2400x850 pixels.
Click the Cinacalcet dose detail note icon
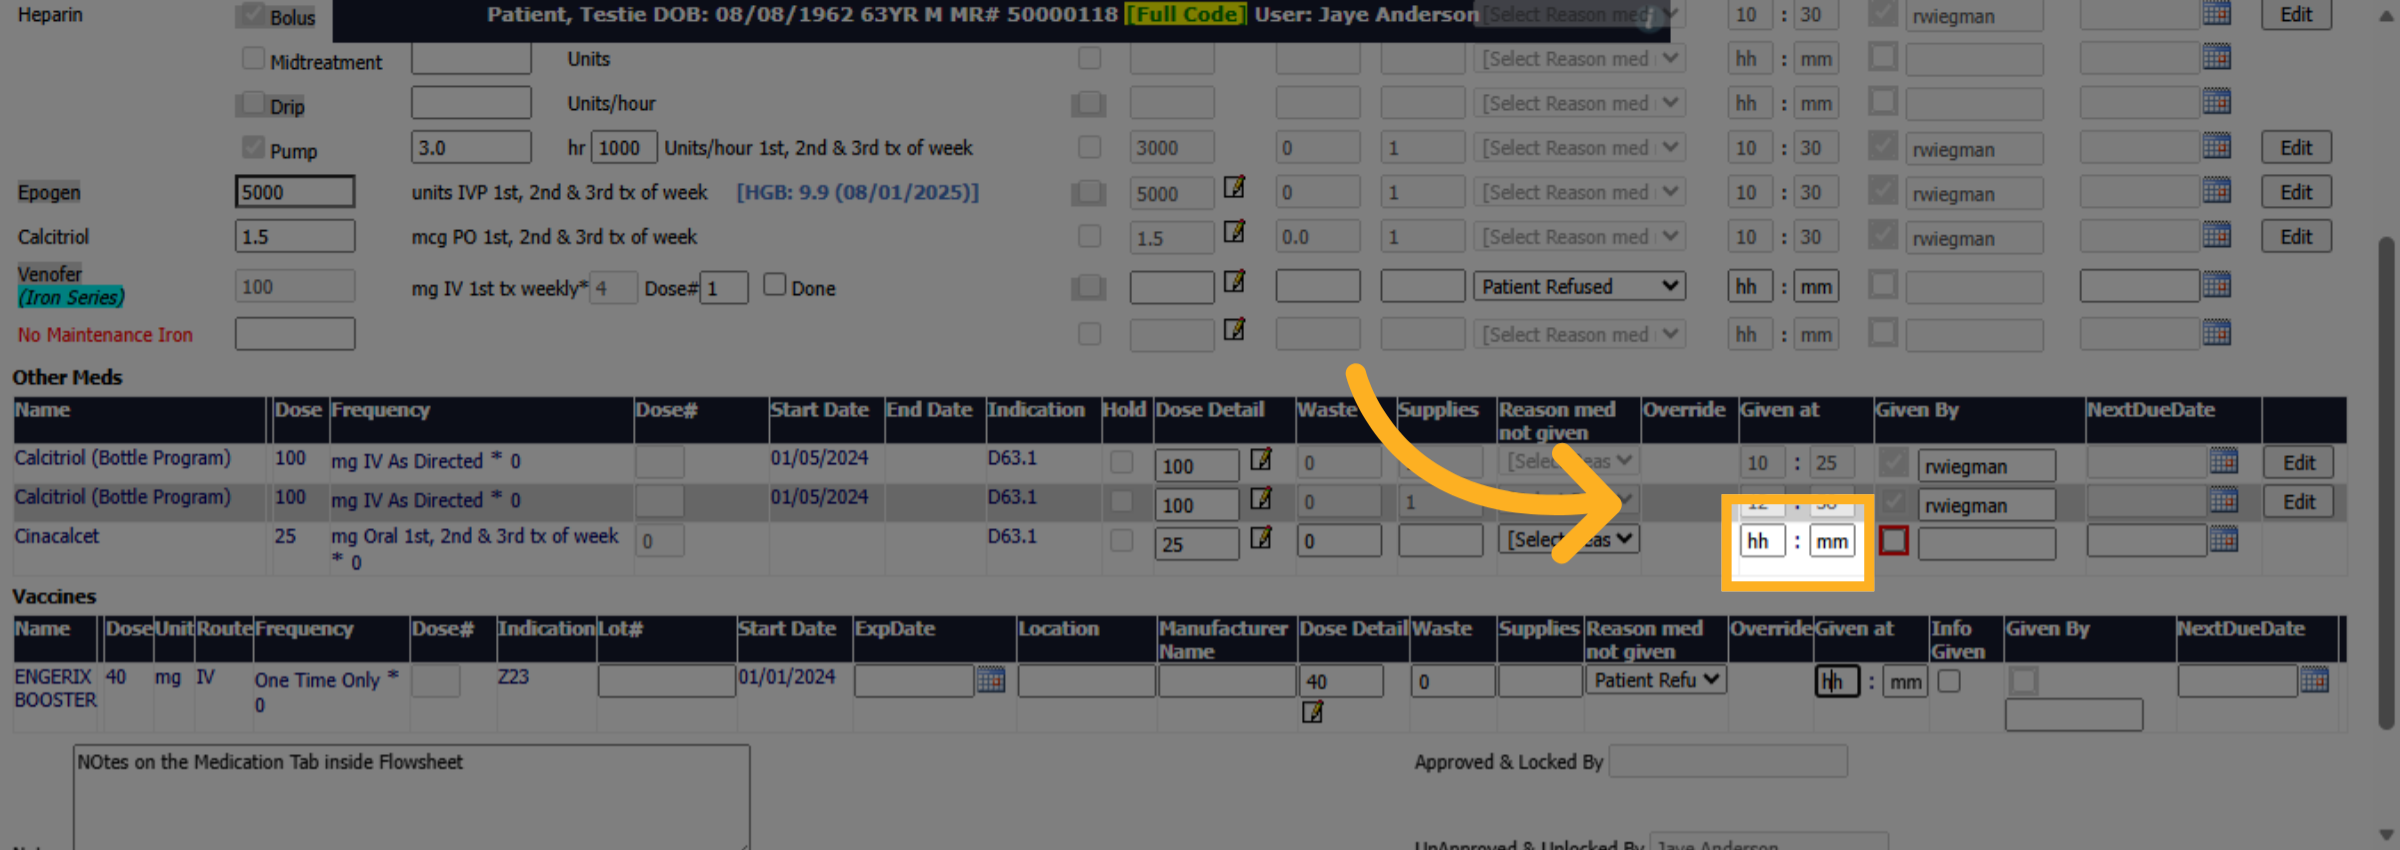coord(1261,538)
